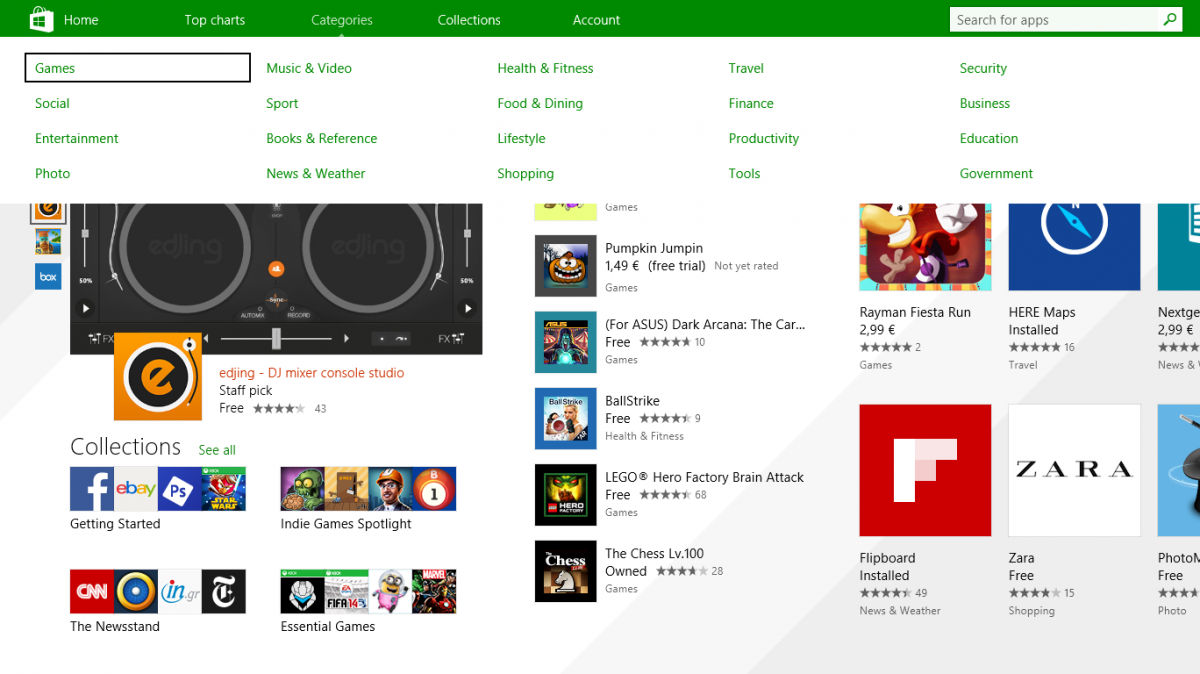Click the Search for apps field
Image resolution: width=1200 pixels, height=674 pixels.
point(1054,20)
